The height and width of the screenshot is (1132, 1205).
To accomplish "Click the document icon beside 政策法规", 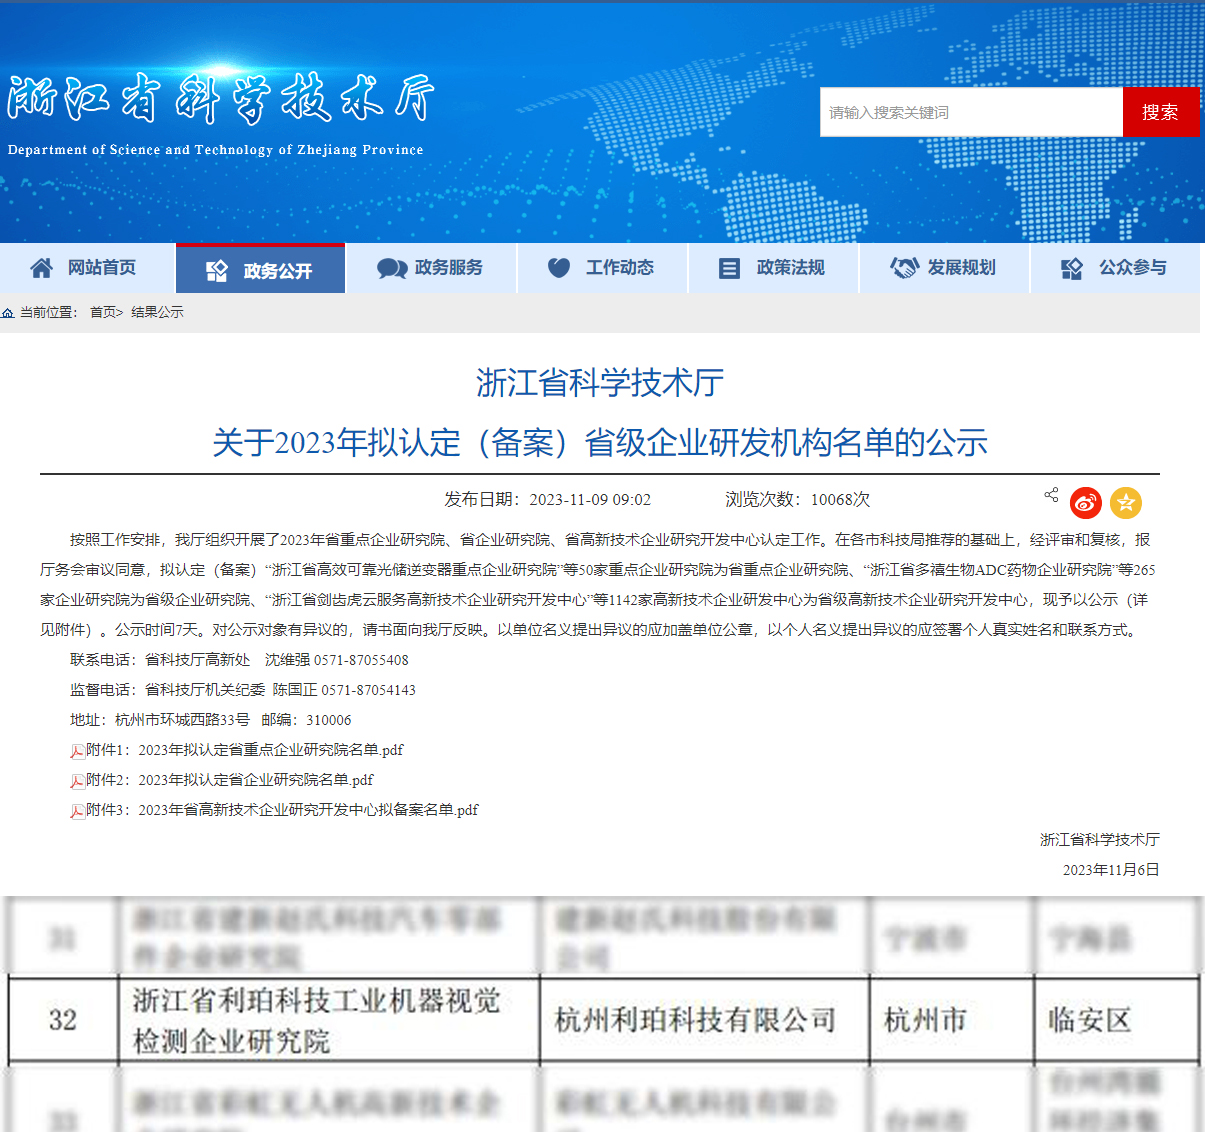I will coord(730,268).
